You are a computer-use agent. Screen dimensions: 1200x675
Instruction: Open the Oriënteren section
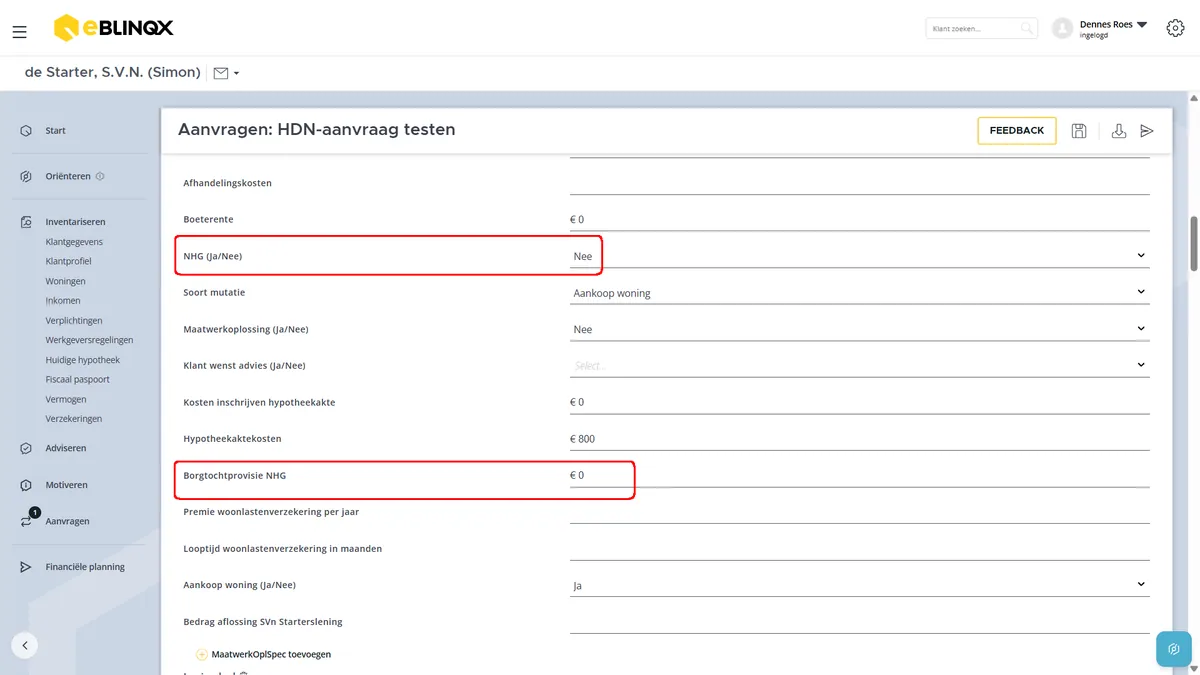click(68, 176)
